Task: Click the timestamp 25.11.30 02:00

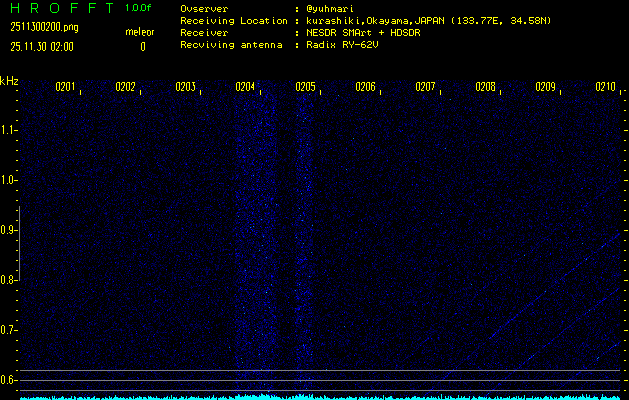Action: pos(42,47)
